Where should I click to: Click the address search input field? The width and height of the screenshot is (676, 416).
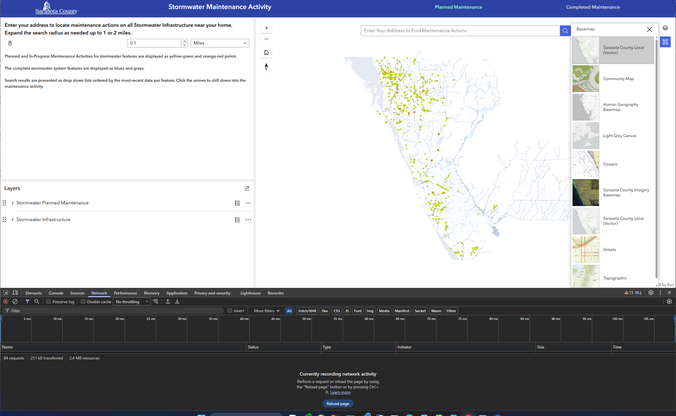[x=460, y=31]
